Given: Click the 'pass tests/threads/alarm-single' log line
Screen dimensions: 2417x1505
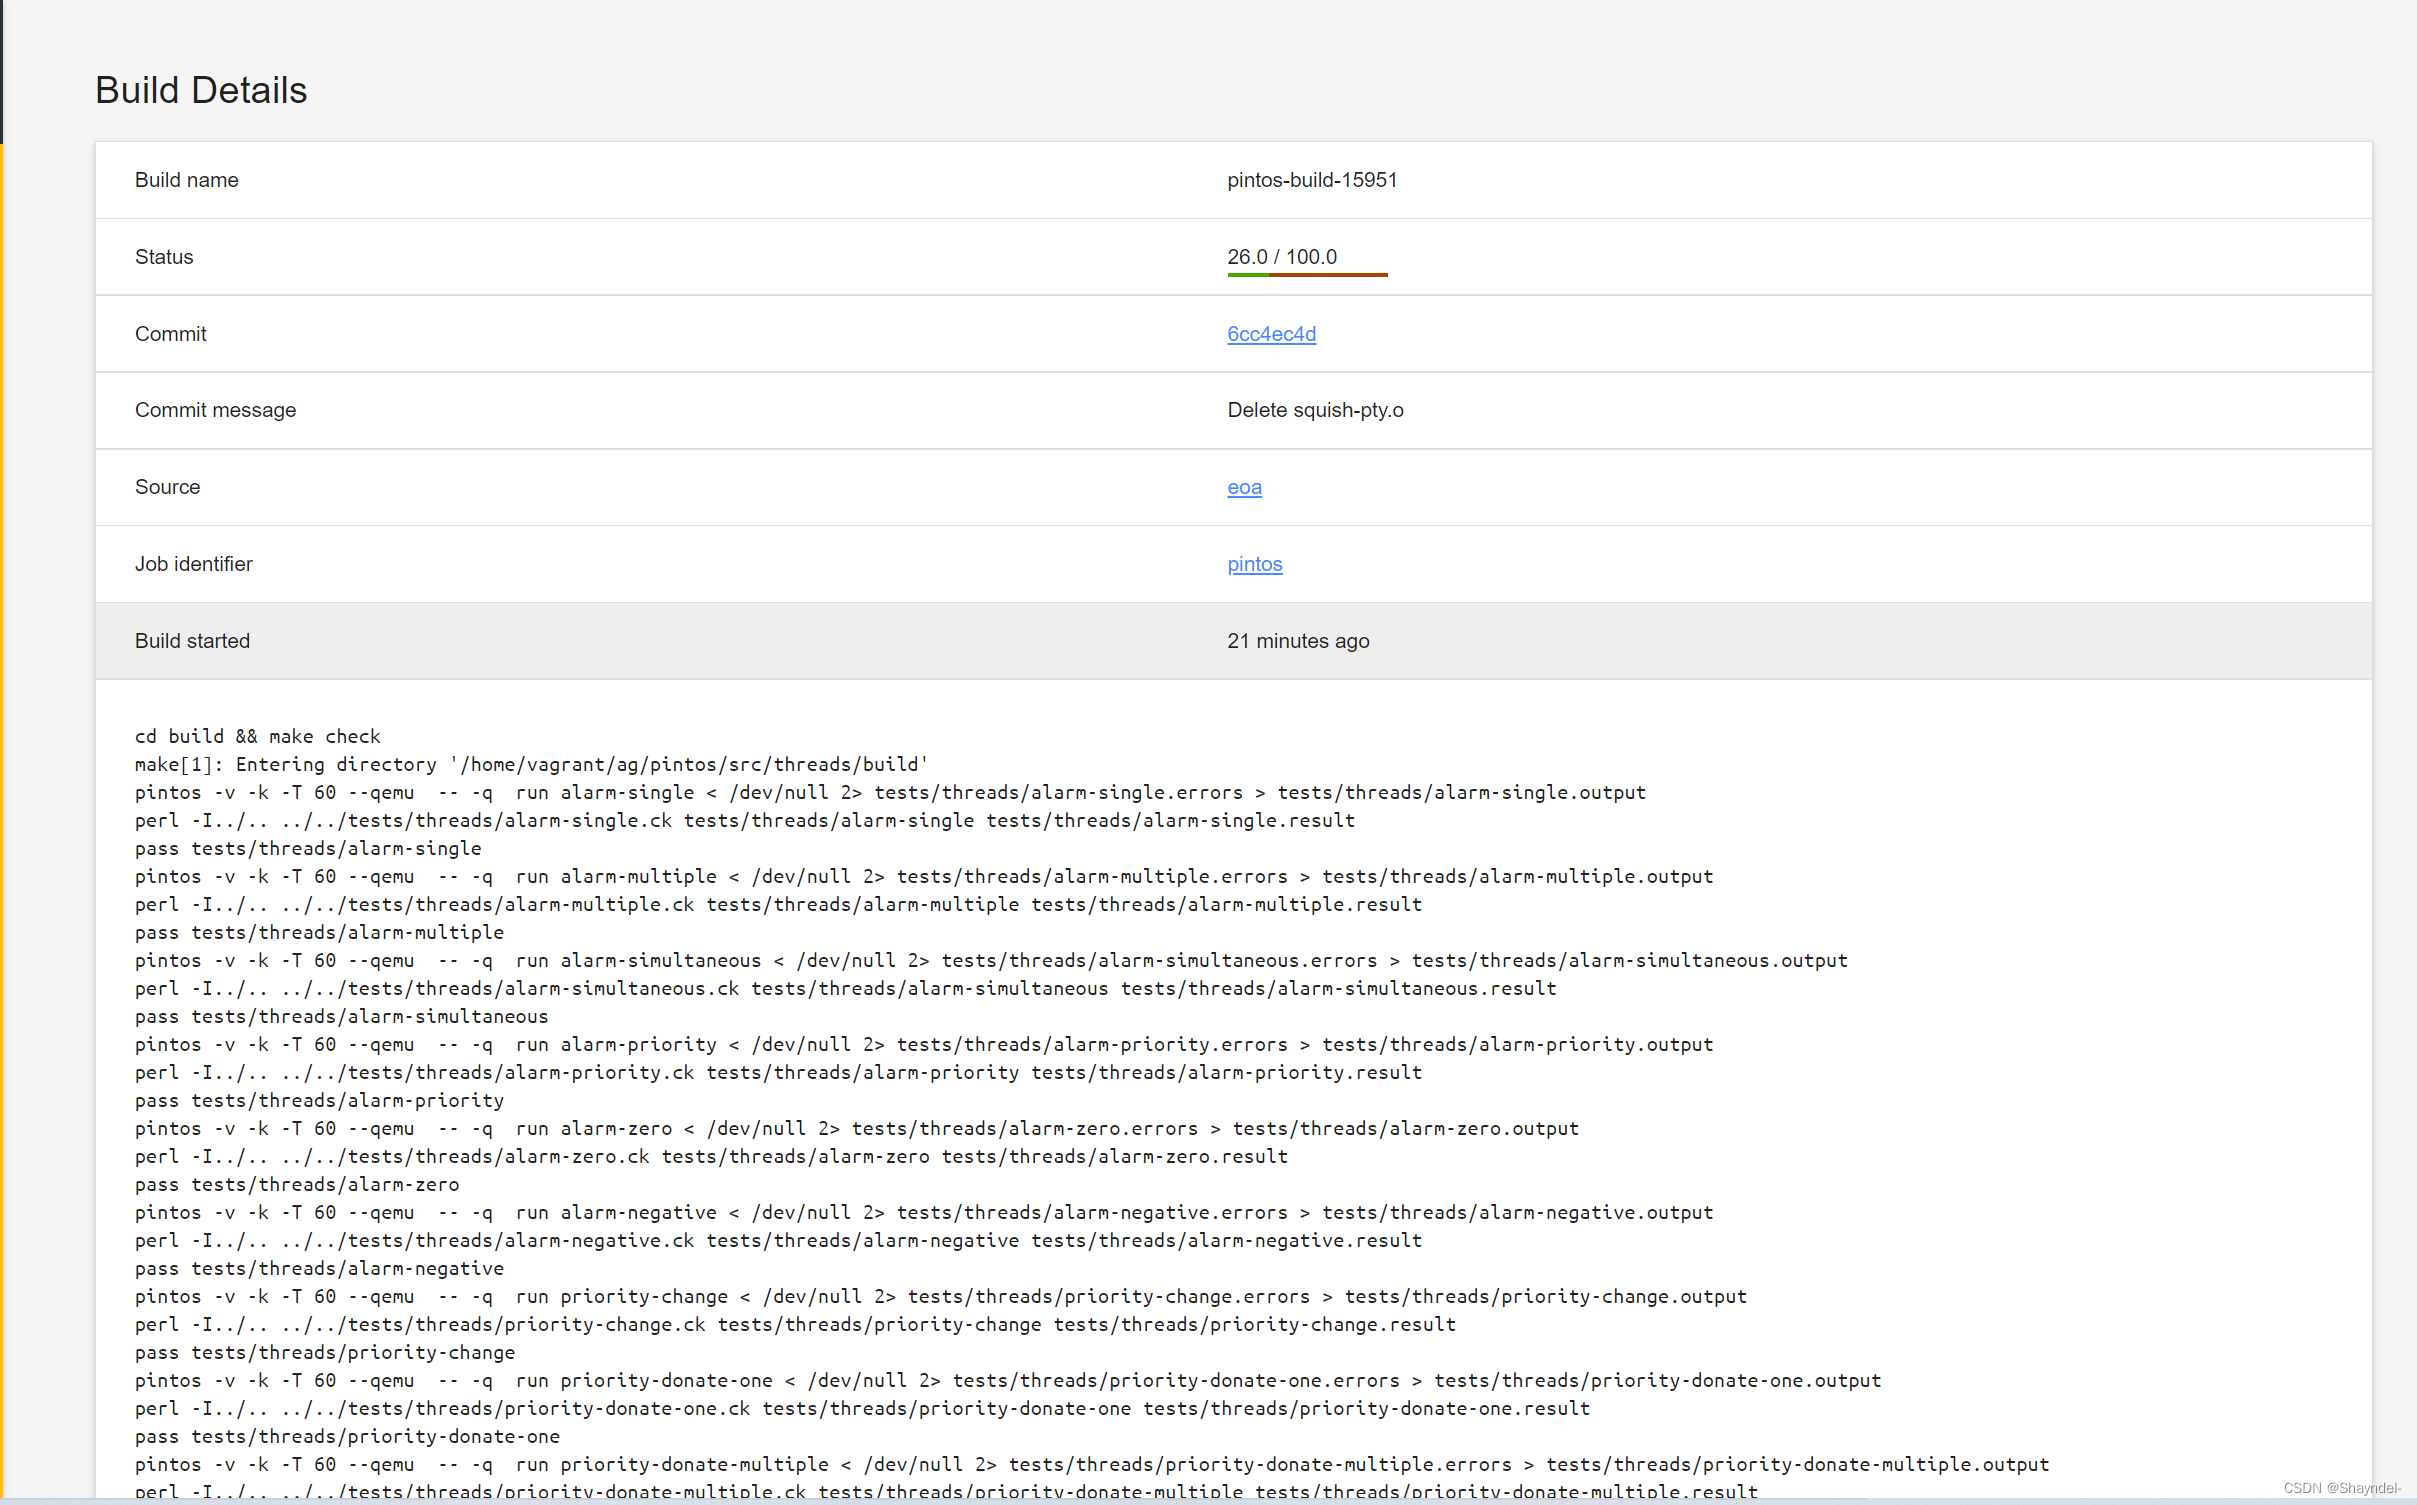Looking at the screenshot, I should [308, 849].
